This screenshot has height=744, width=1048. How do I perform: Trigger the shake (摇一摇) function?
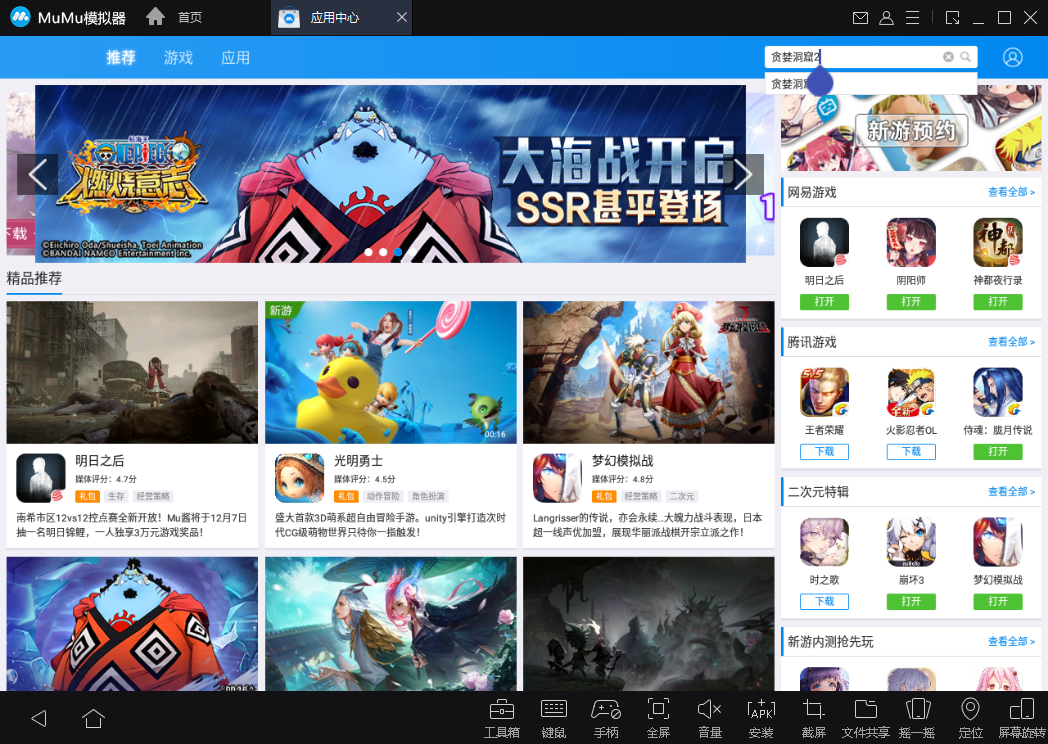(x=917, y=718)
